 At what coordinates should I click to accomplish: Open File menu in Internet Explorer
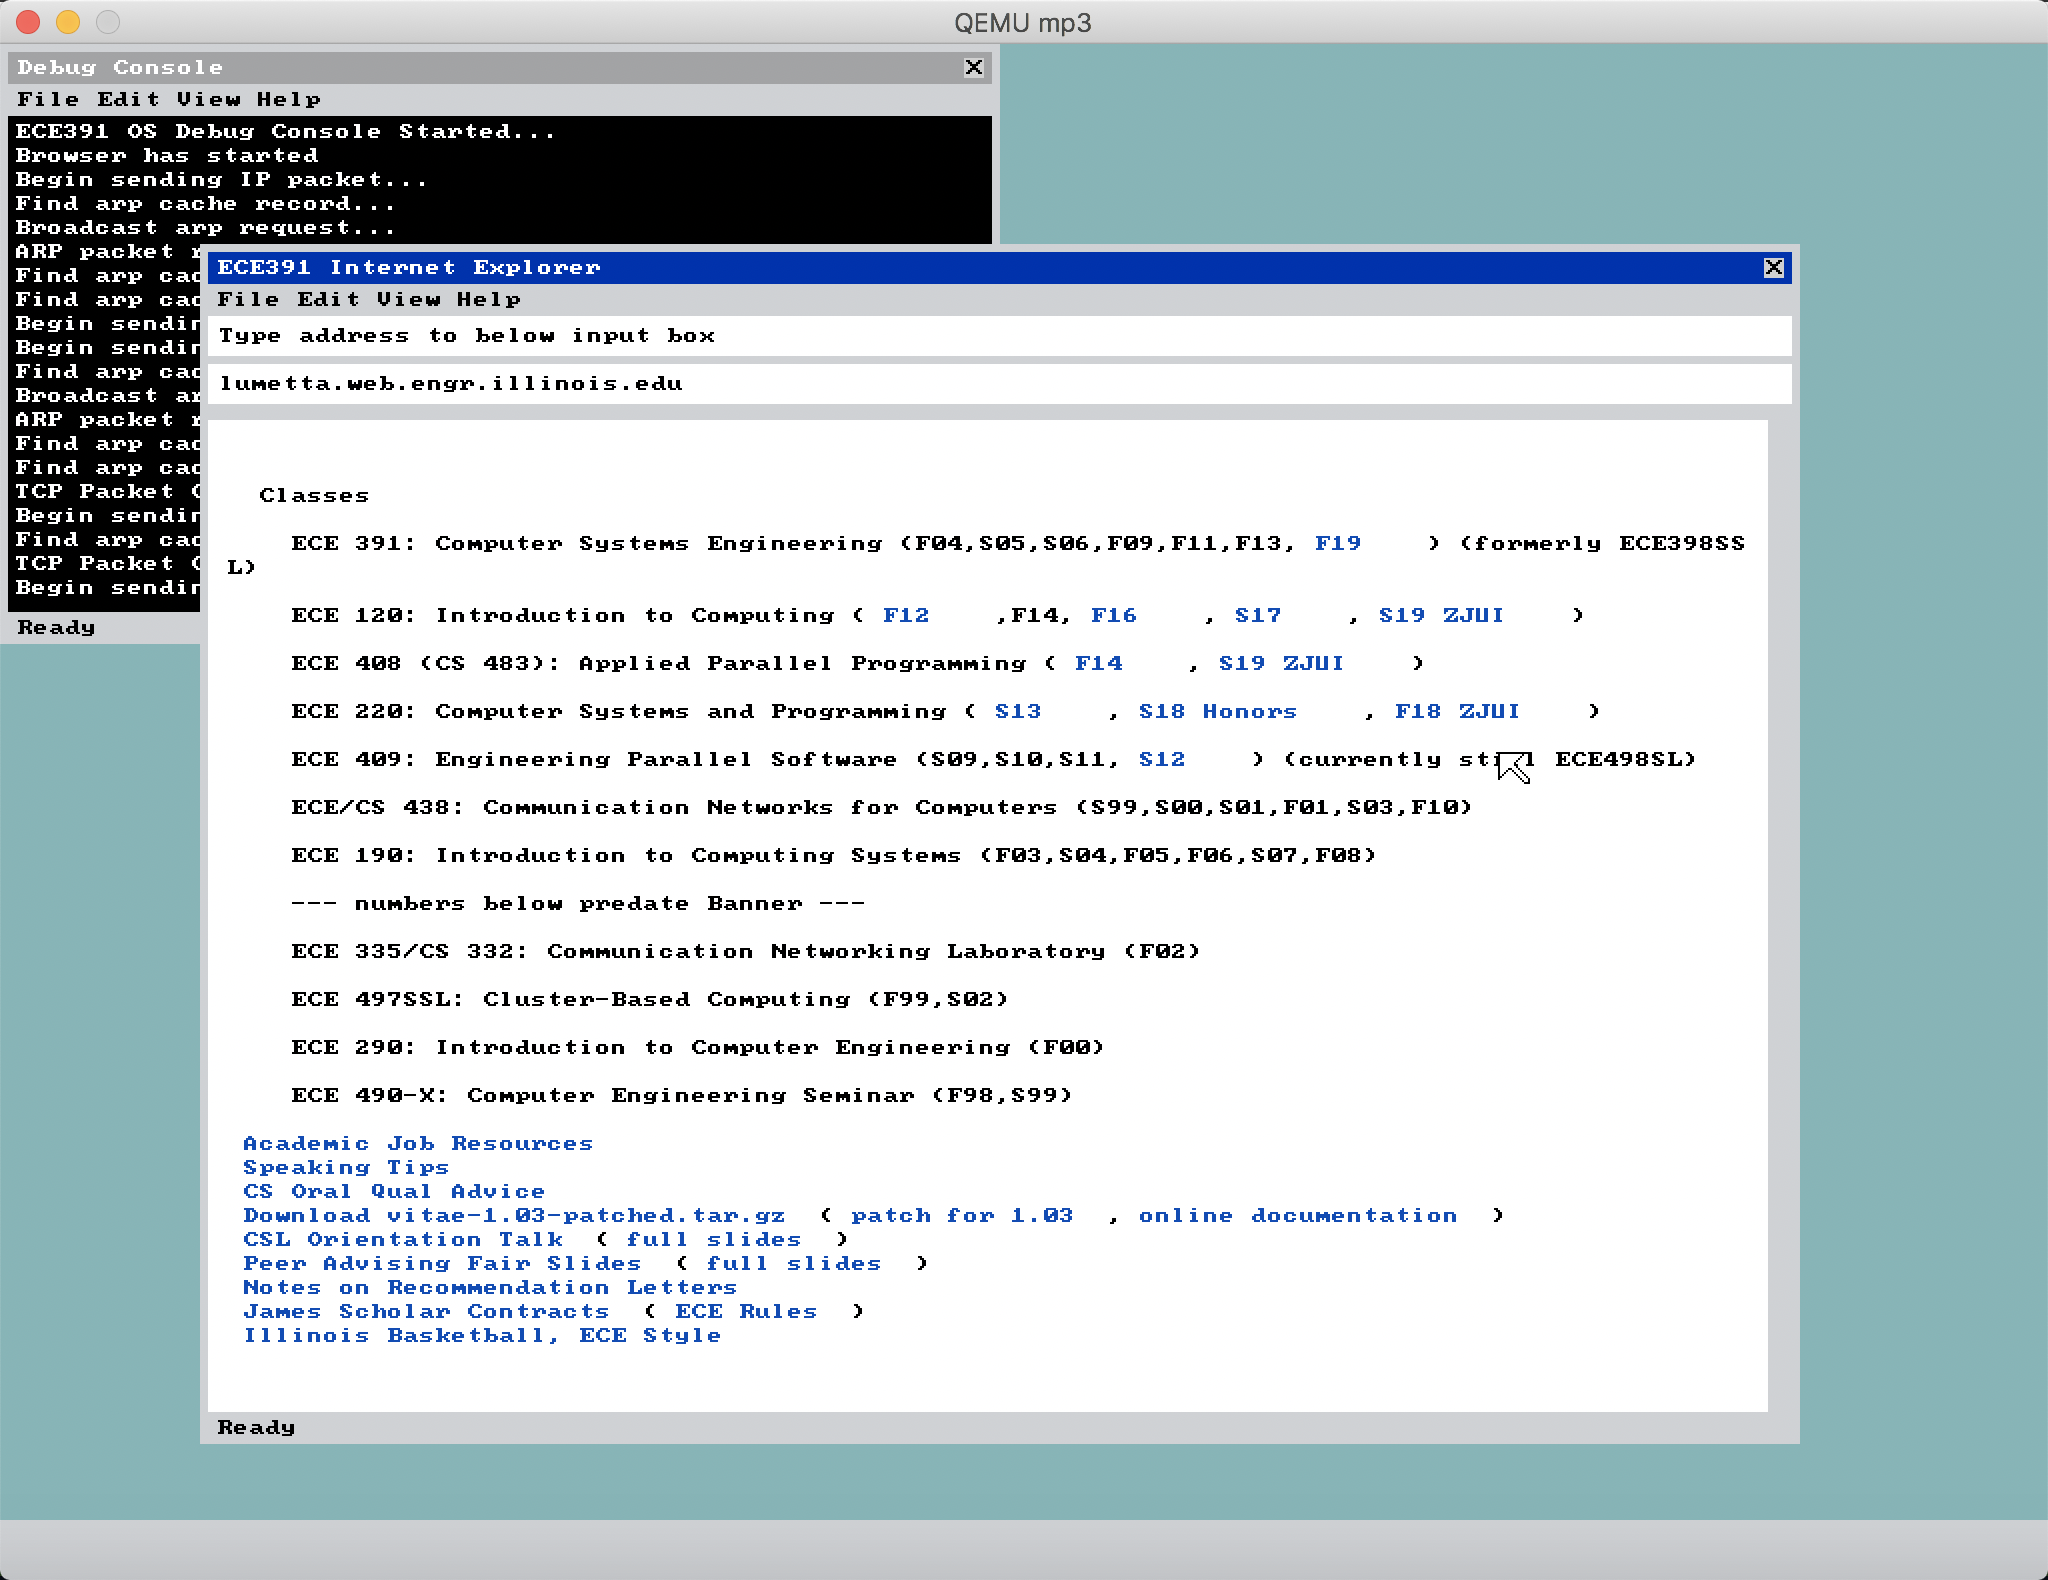coord(248,299)
